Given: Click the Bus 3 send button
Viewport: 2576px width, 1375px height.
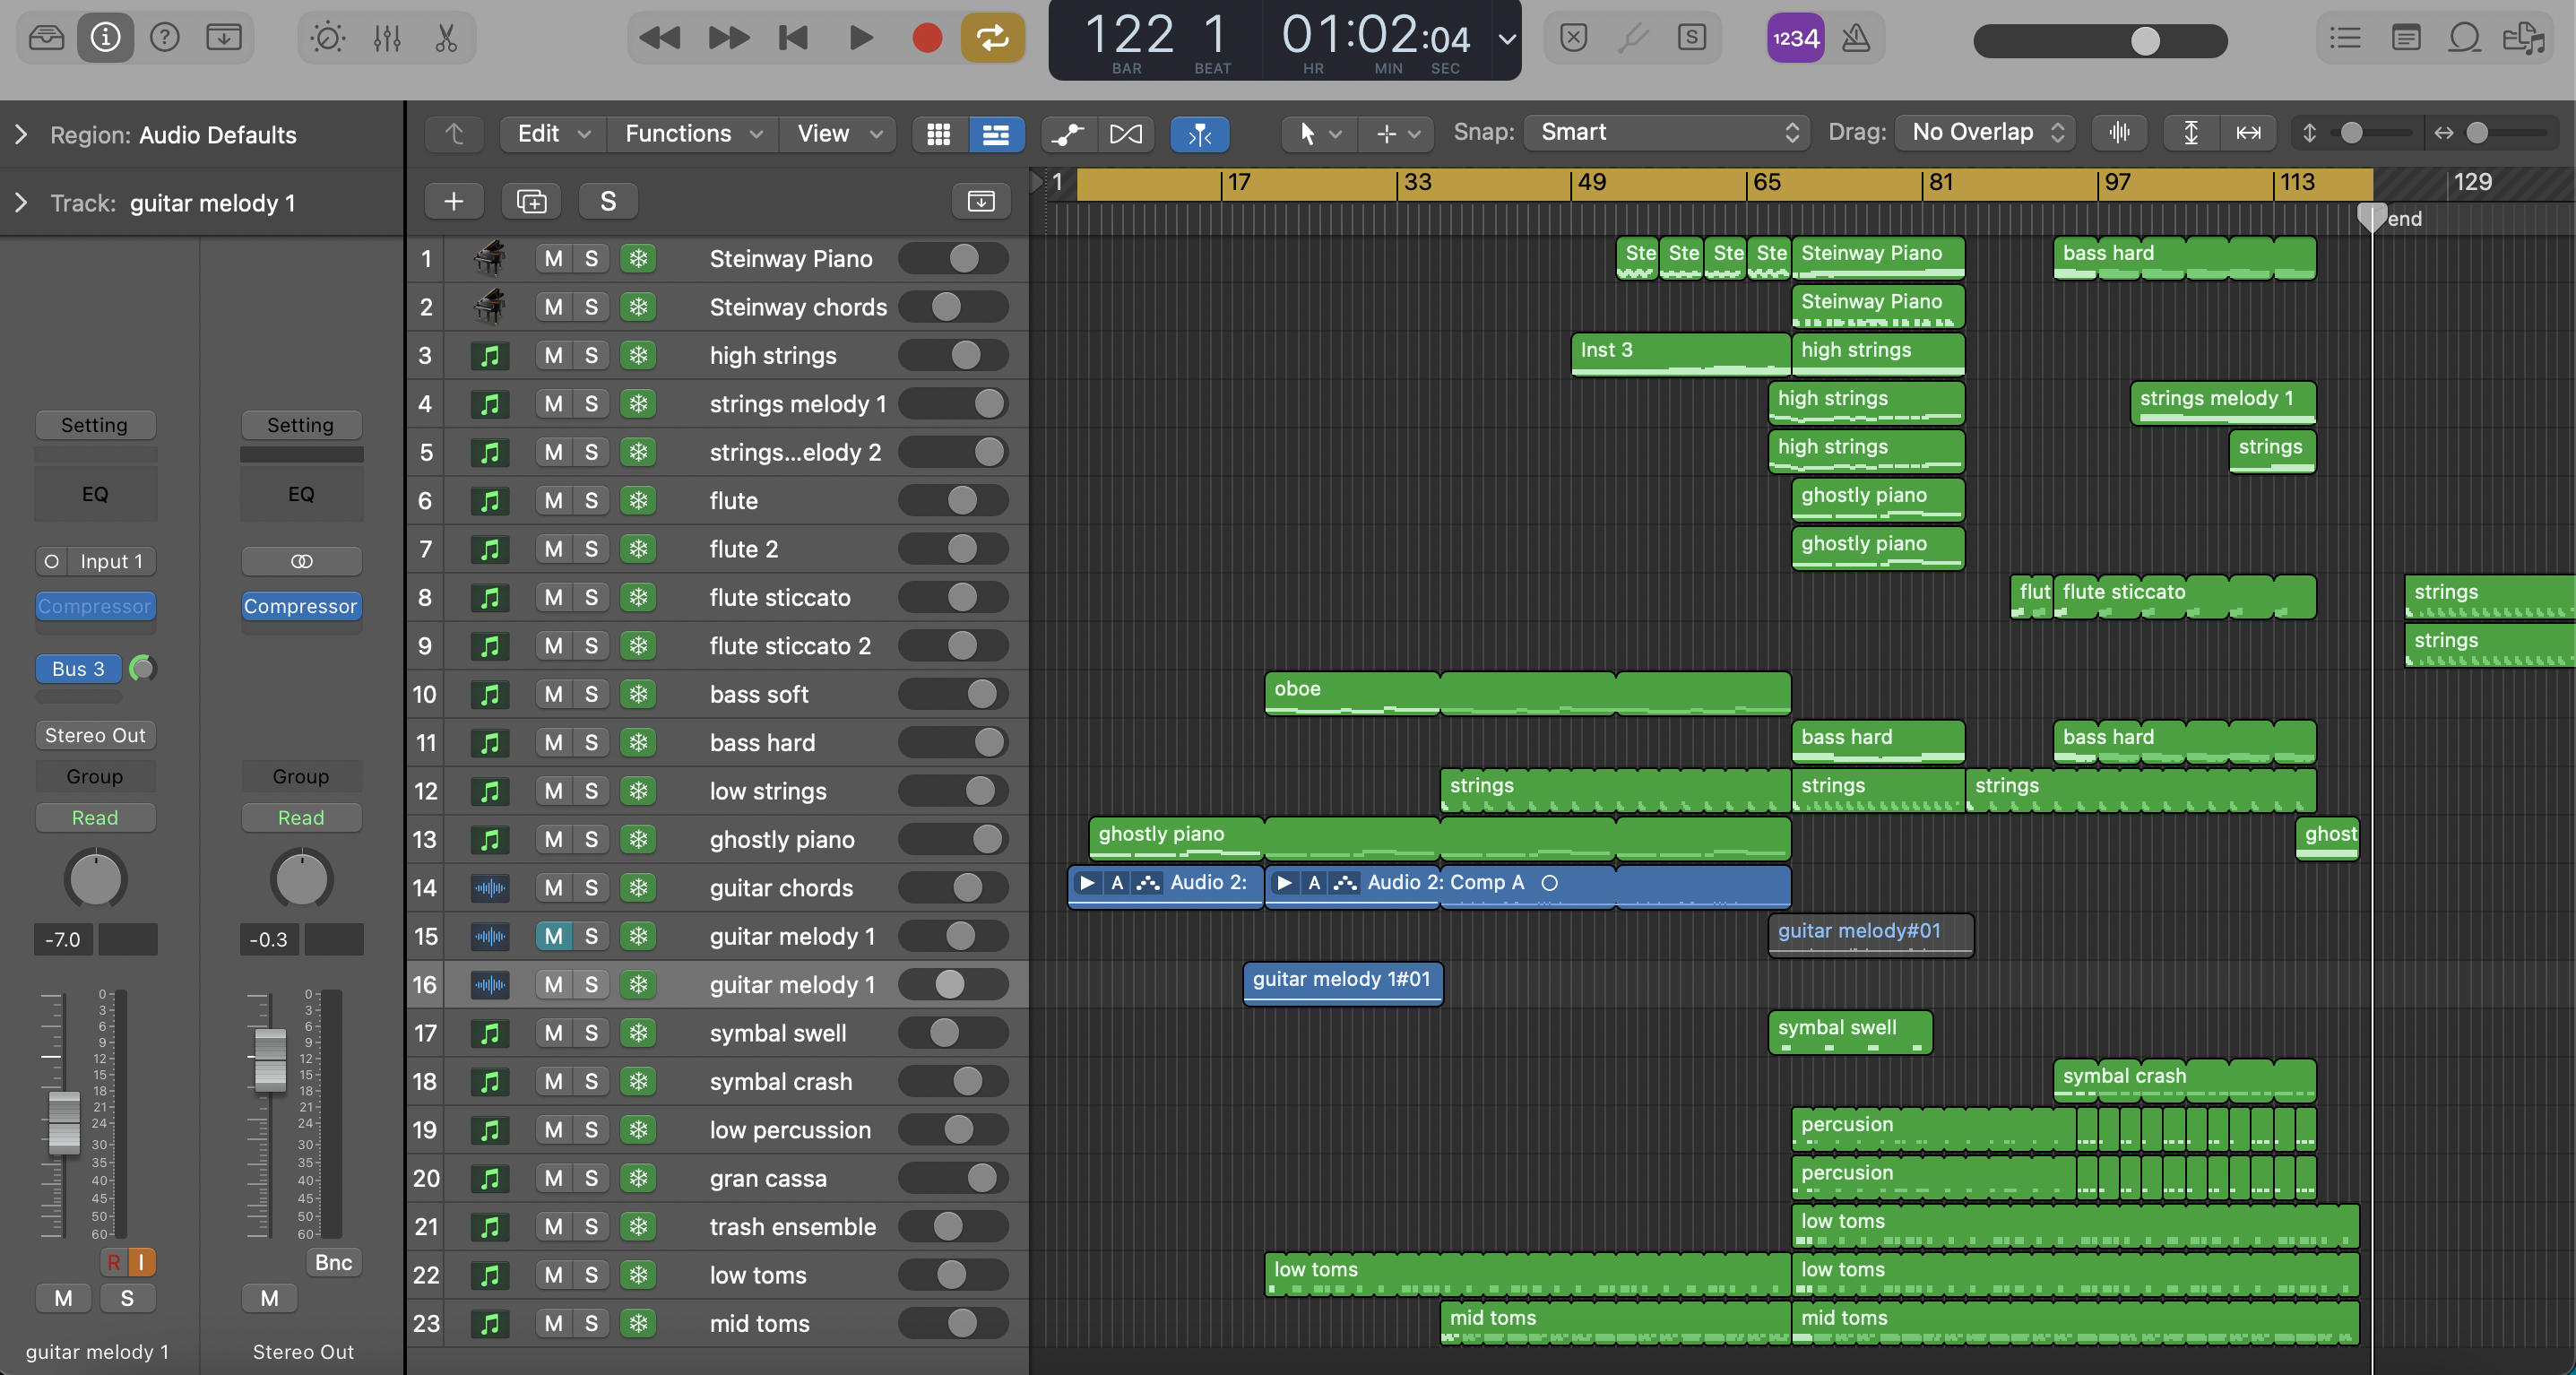Looking at the screenshot, I should coord(78,668).
